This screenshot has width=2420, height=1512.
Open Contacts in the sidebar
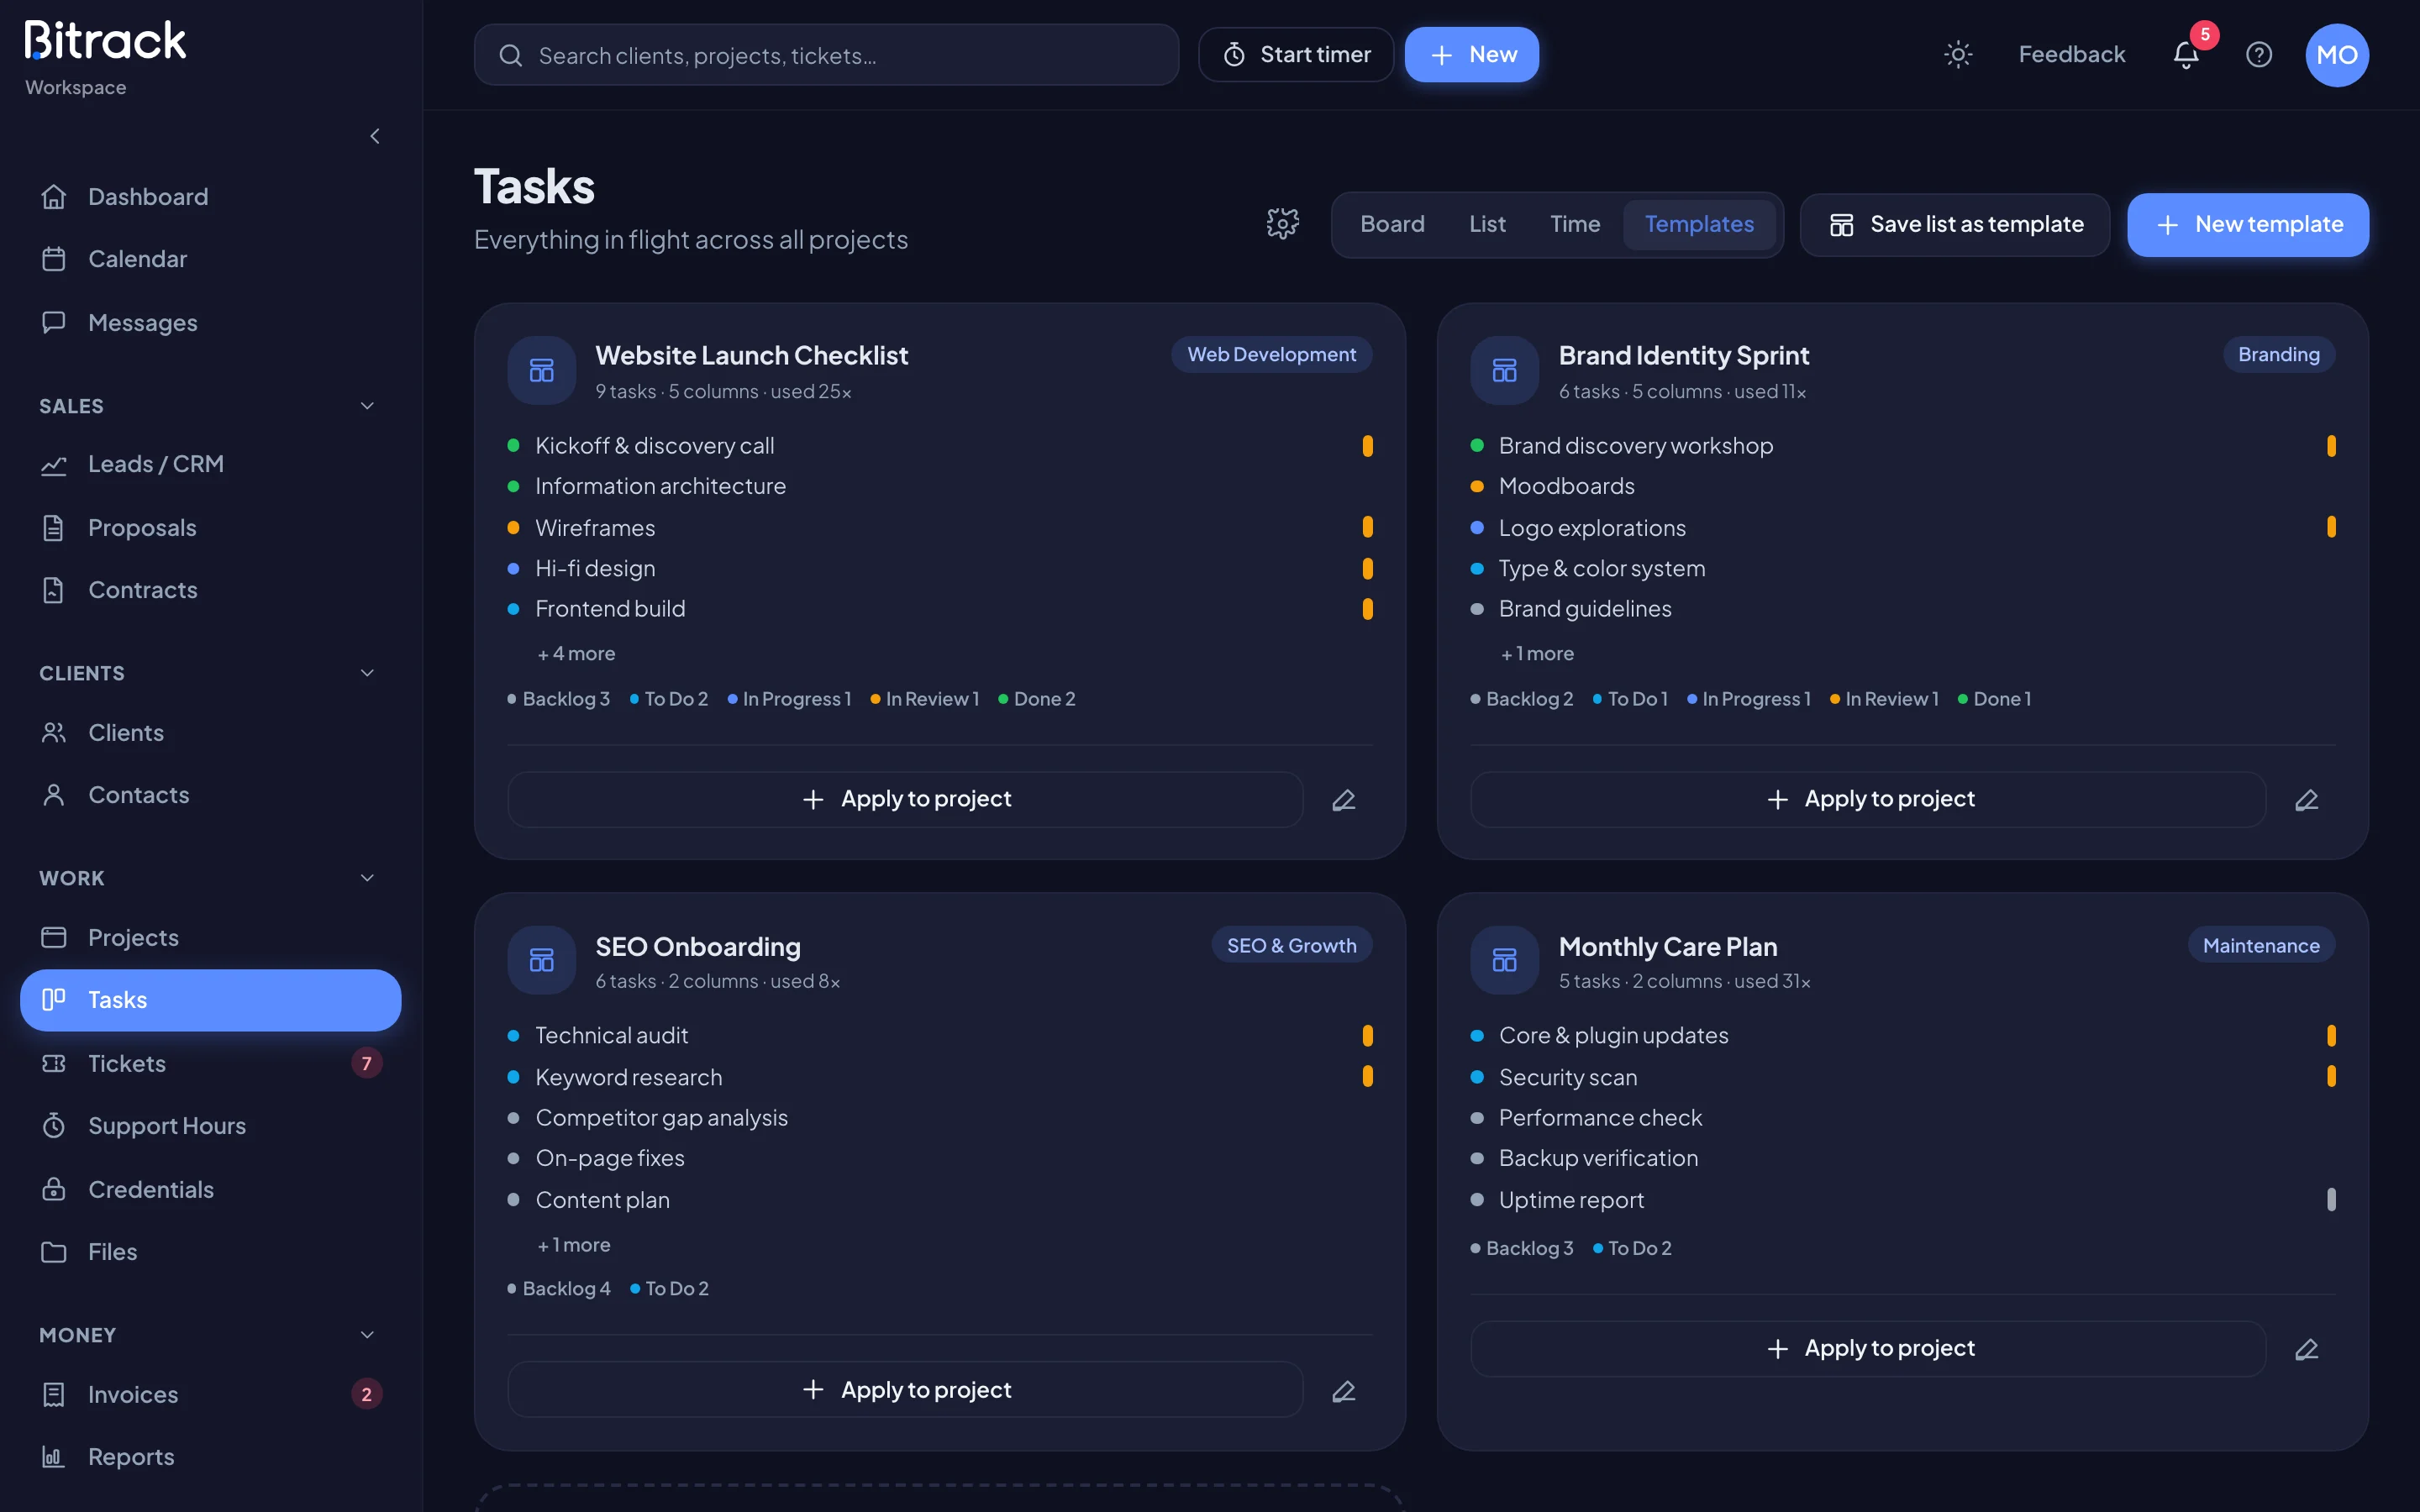click(x=210, y=795)
